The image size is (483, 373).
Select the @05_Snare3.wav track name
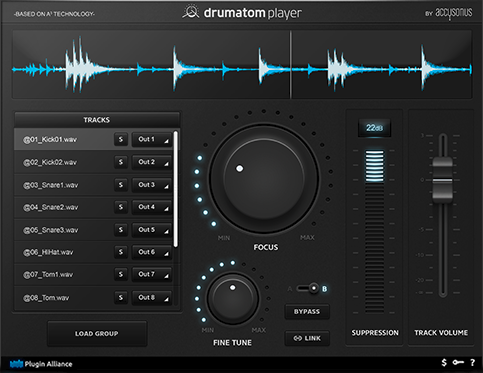(x=50, y=230)
